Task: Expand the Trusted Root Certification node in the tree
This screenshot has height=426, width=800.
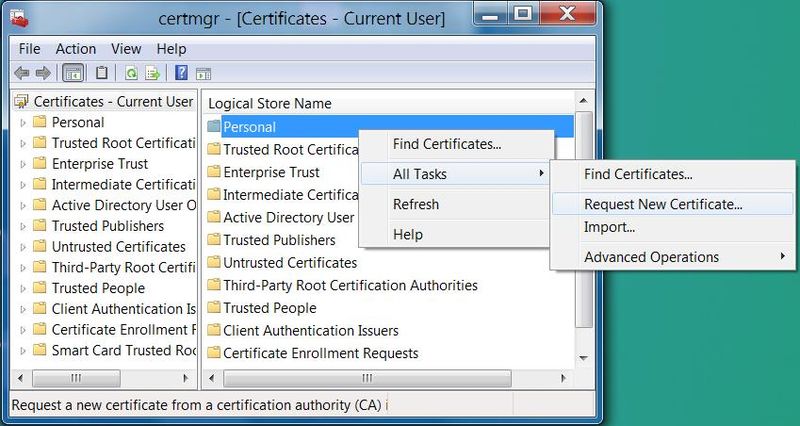Action: point(23,144)
